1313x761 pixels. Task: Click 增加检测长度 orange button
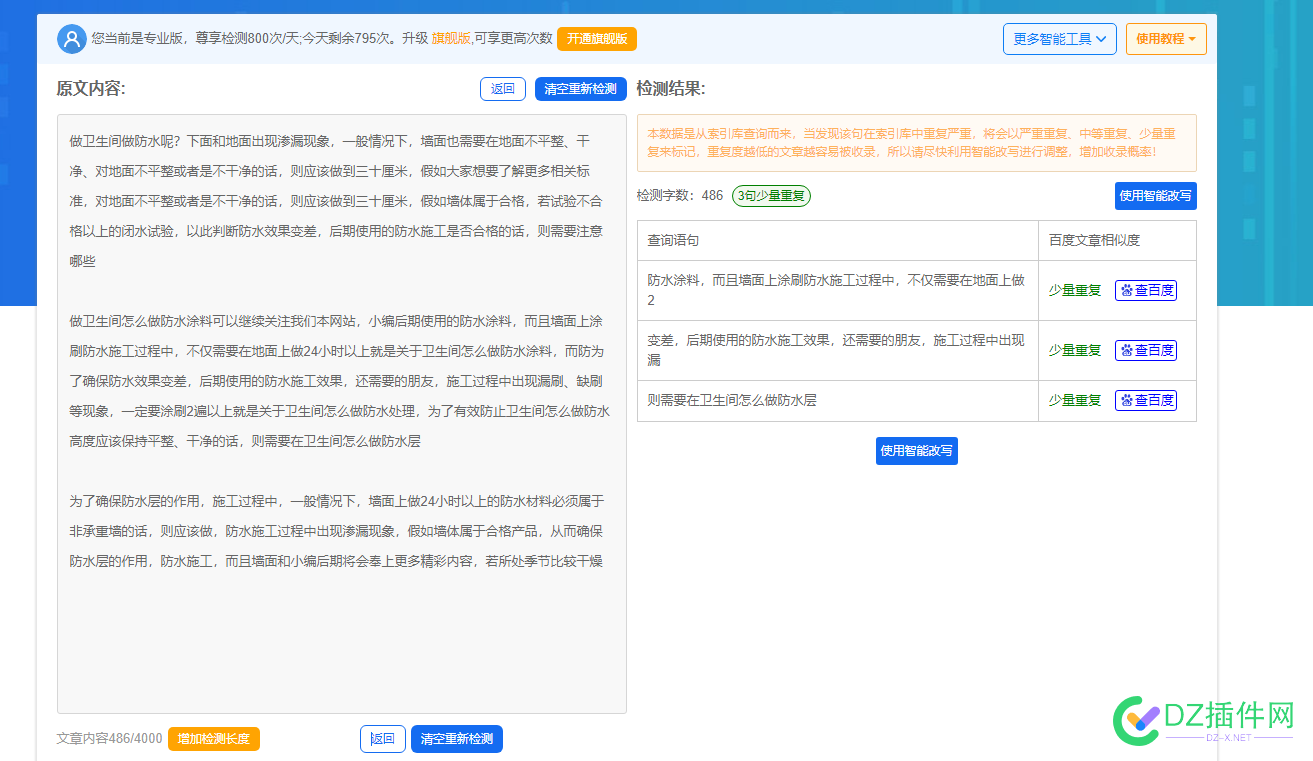point(214,739)
